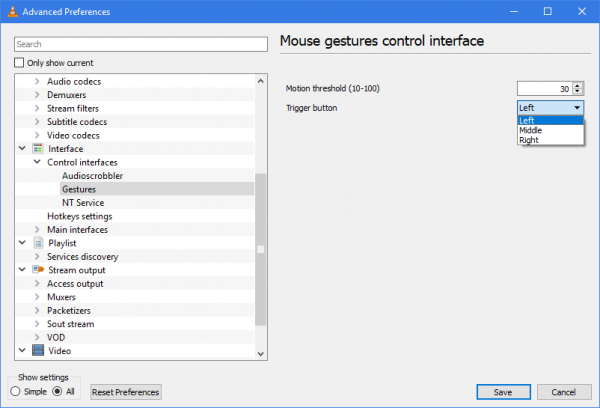Expand the Muxers node
Screen dimensions: 600x408
pyautogui.click(x=37, y=297)
